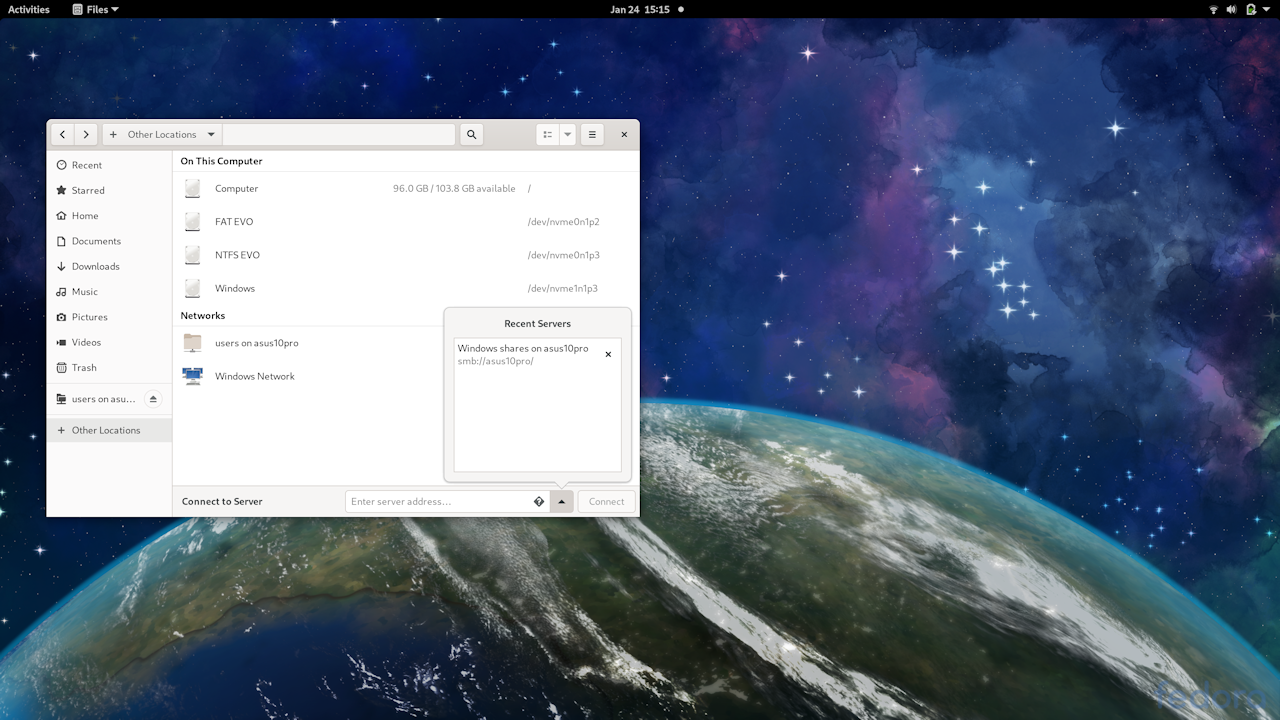
Task: Open Windows Network row
Action: point(308,376)
